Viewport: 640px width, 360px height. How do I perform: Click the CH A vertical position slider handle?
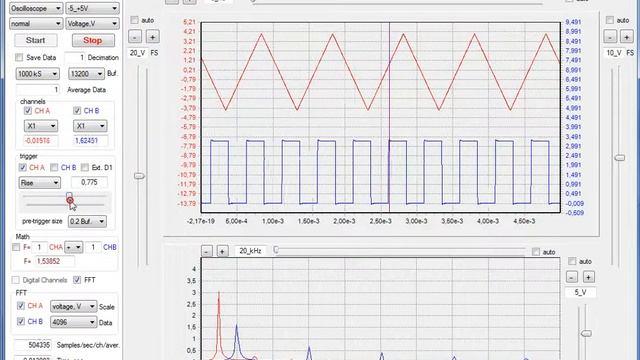(x=139, y=176)
